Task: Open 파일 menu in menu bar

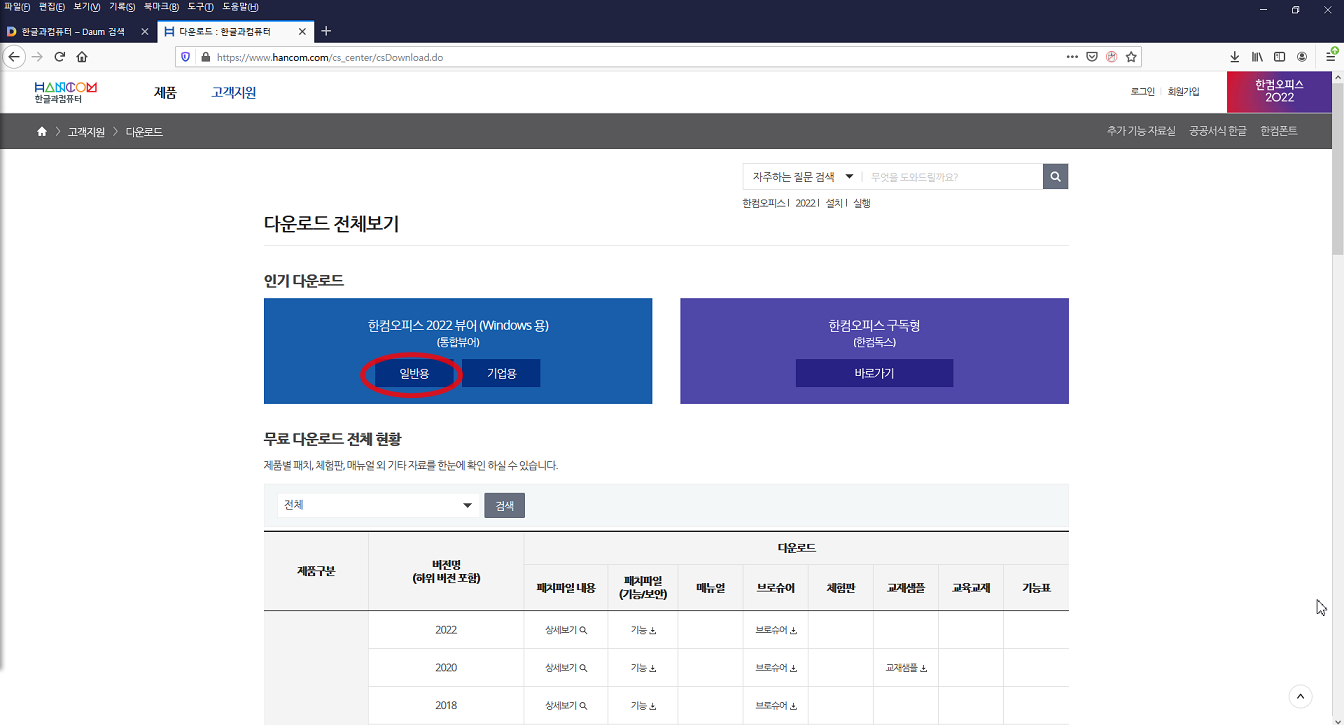Action: 17,7
